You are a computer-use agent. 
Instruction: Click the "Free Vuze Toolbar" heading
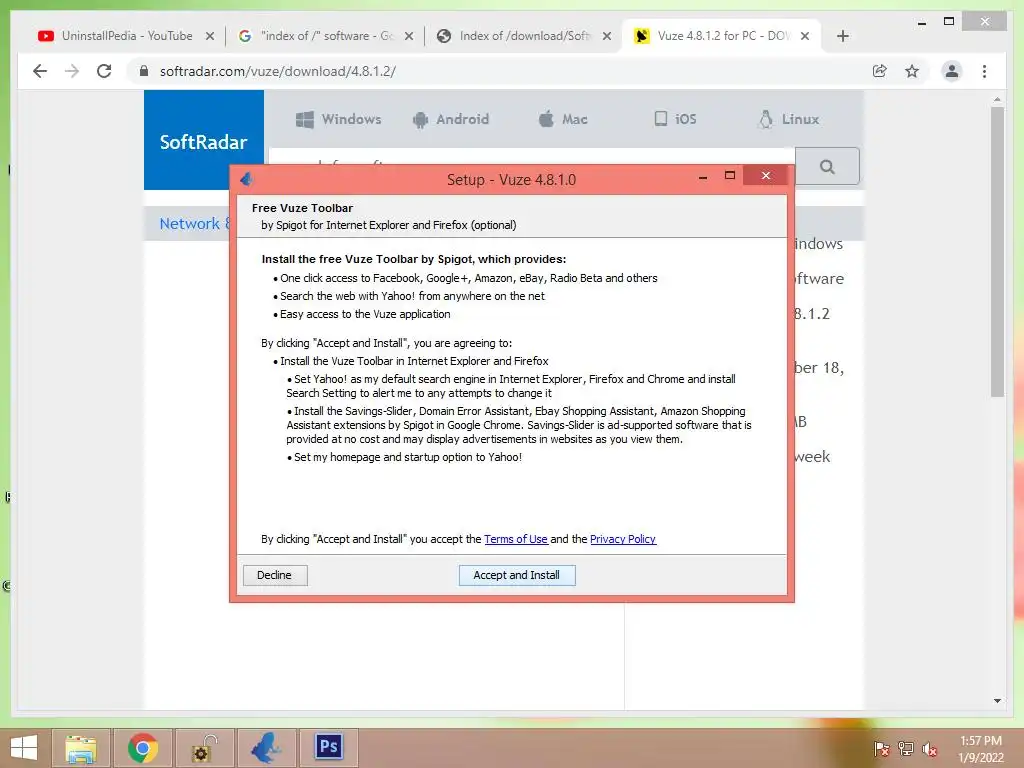(302, 208)
